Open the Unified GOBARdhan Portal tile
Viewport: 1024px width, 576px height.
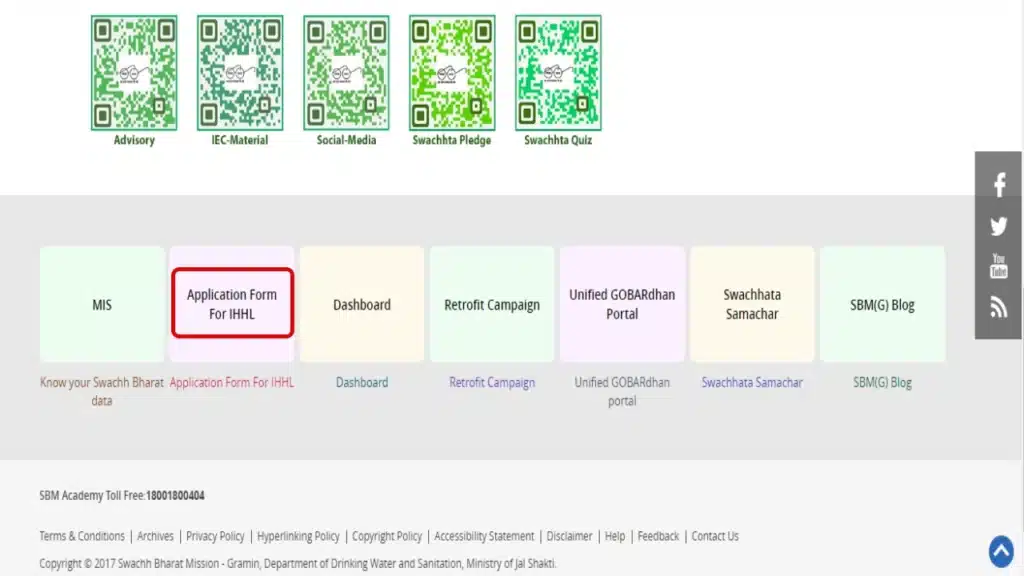point(622,304)
